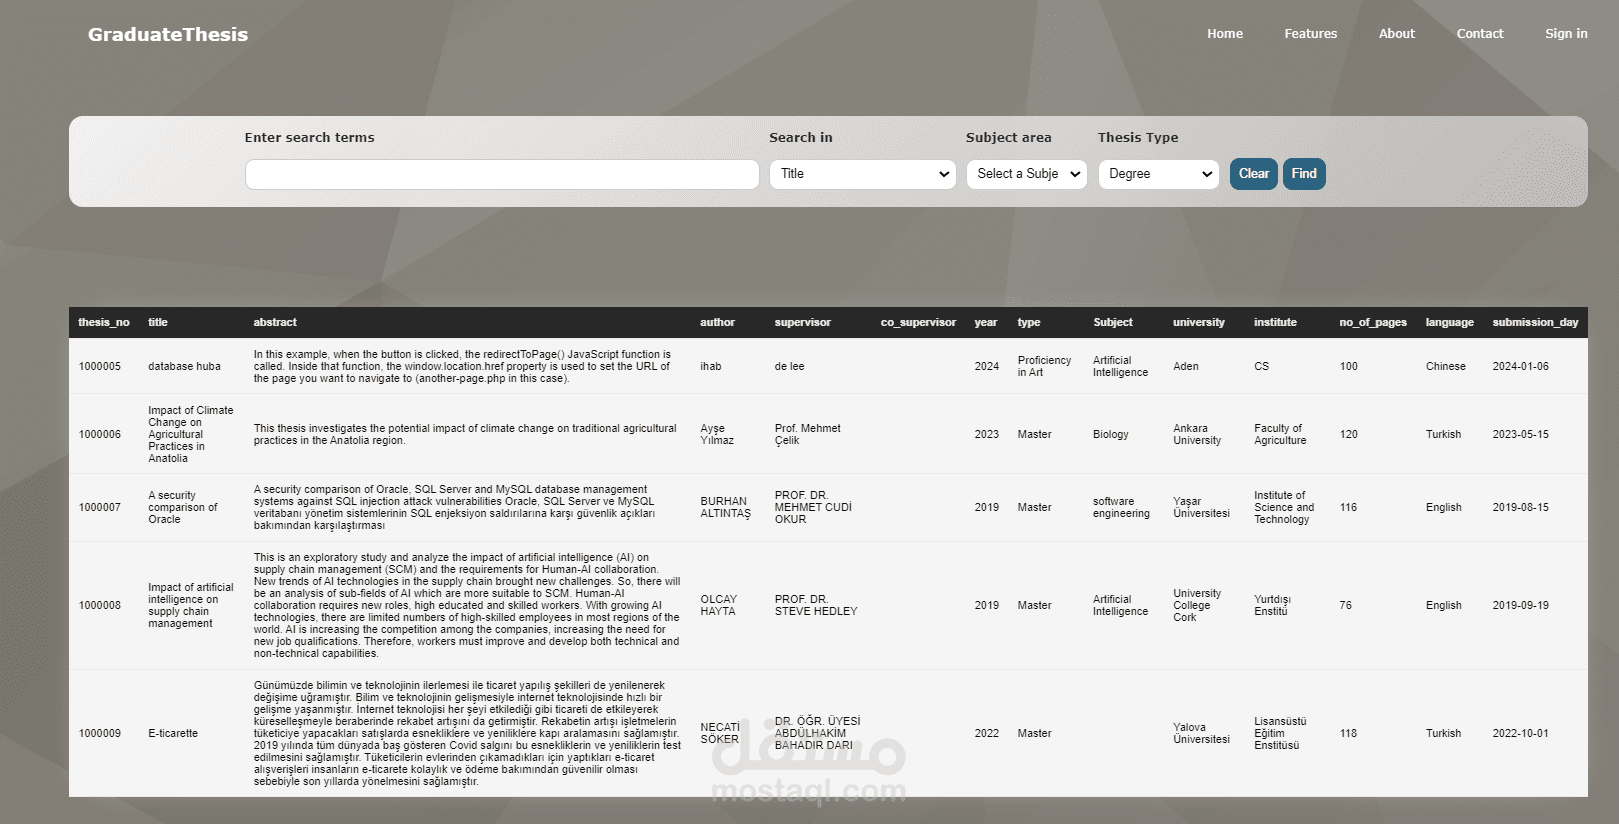
Task: Click 'Yalova Üniversitesi' cell
Action: pyautogui.click(x=1201, y=733)
